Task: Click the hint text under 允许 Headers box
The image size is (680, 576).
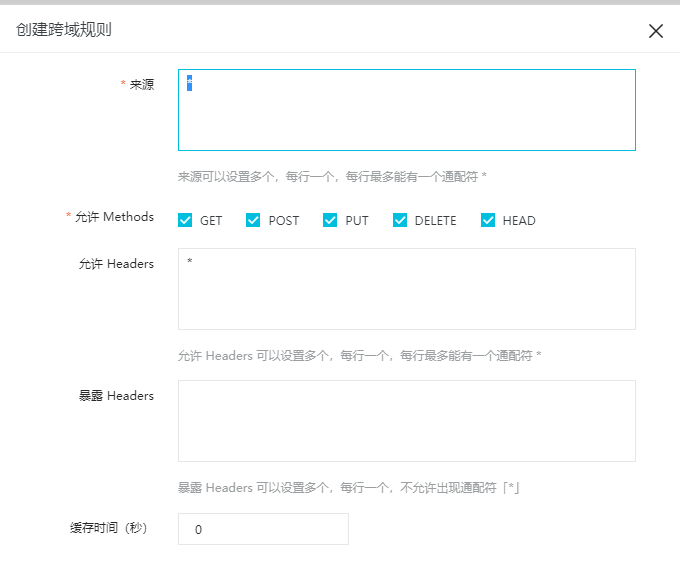Action: point(359,356)
